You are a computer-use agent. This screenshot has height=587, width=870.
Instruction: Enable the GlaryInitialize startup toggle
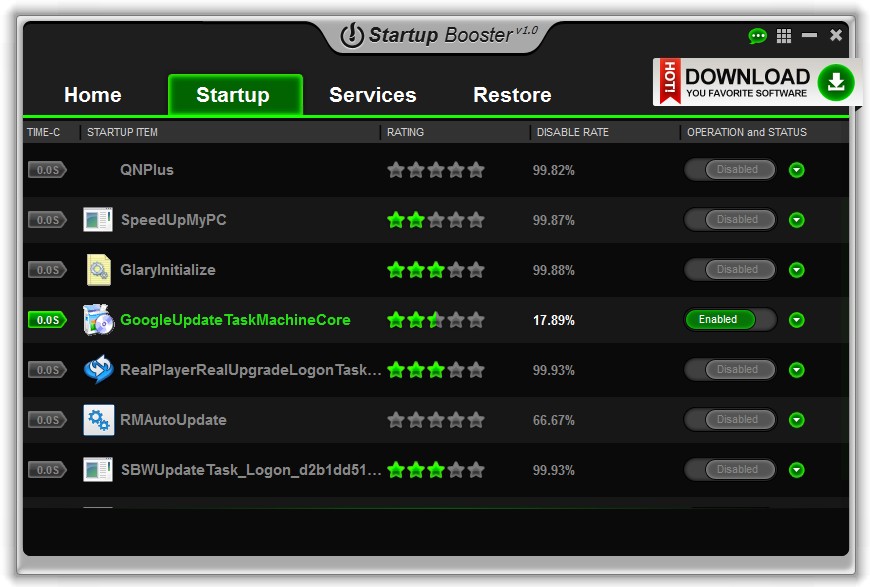730,270
